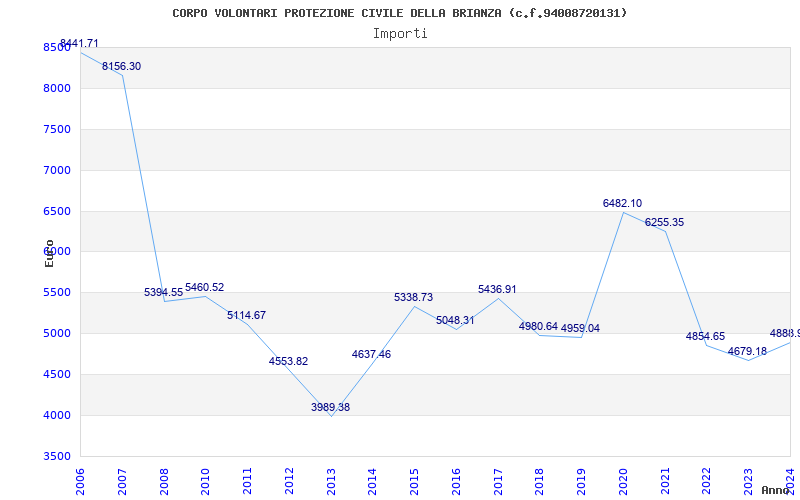Click the data label 4679.18
Viewport: 800px width, 500px height.
pos(747,351)
